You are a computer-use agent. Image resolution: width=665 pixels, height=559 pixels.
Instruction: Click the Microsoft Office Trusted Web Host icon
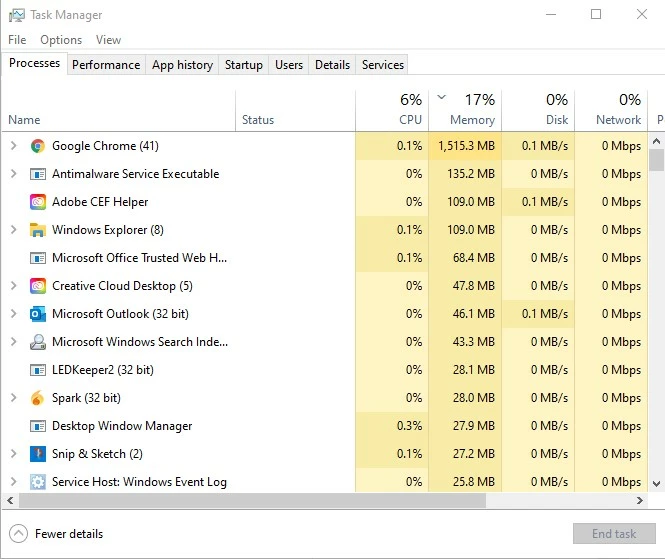point(38,258)
